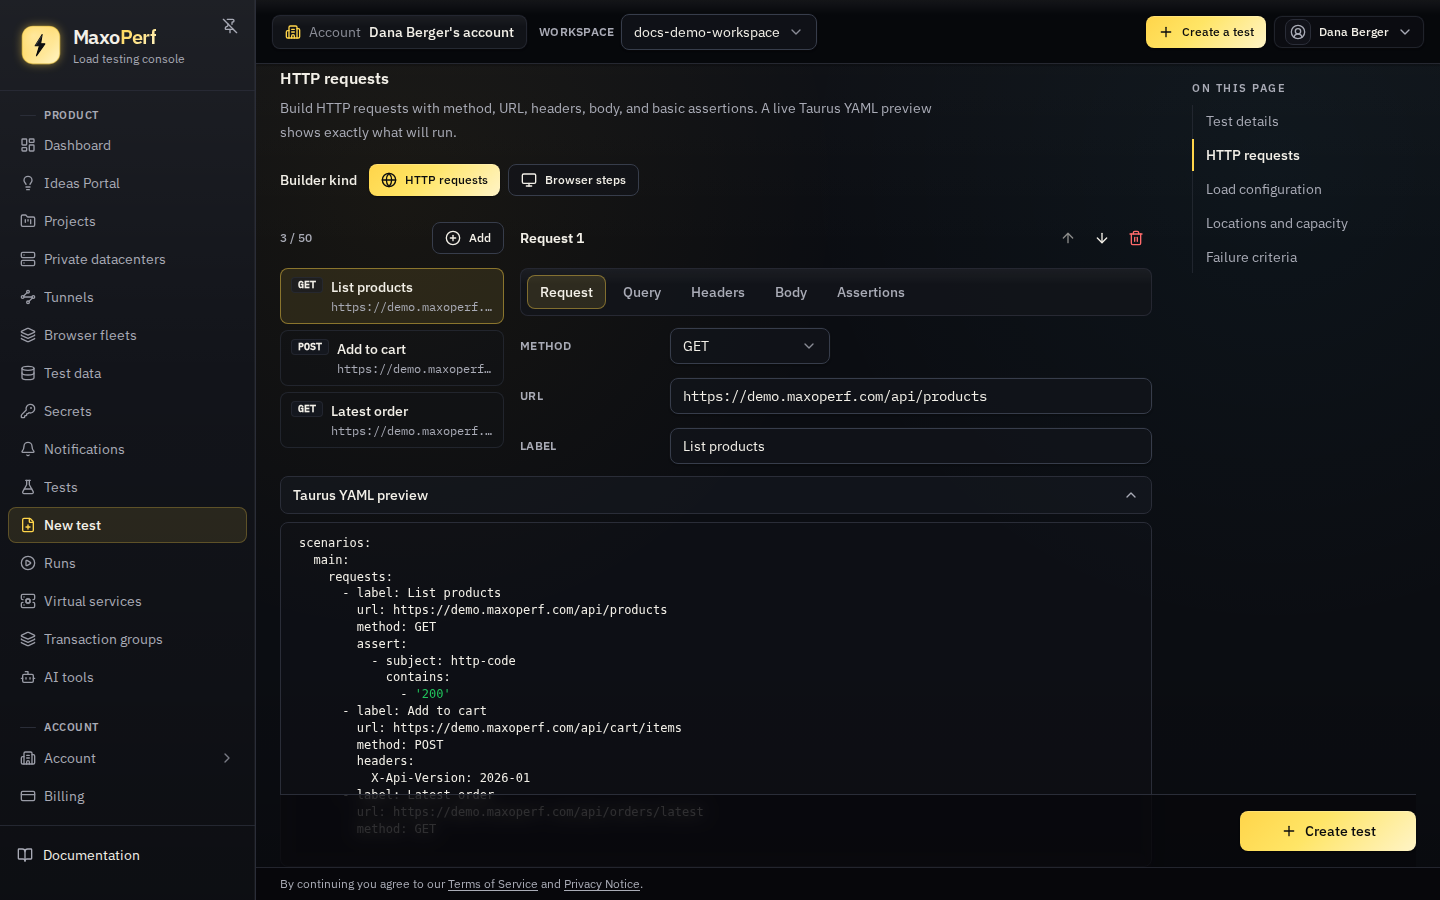This screenshot has height=900, width=1440.
Task: View Notifications in sidebar
Action: coord(127,449)
